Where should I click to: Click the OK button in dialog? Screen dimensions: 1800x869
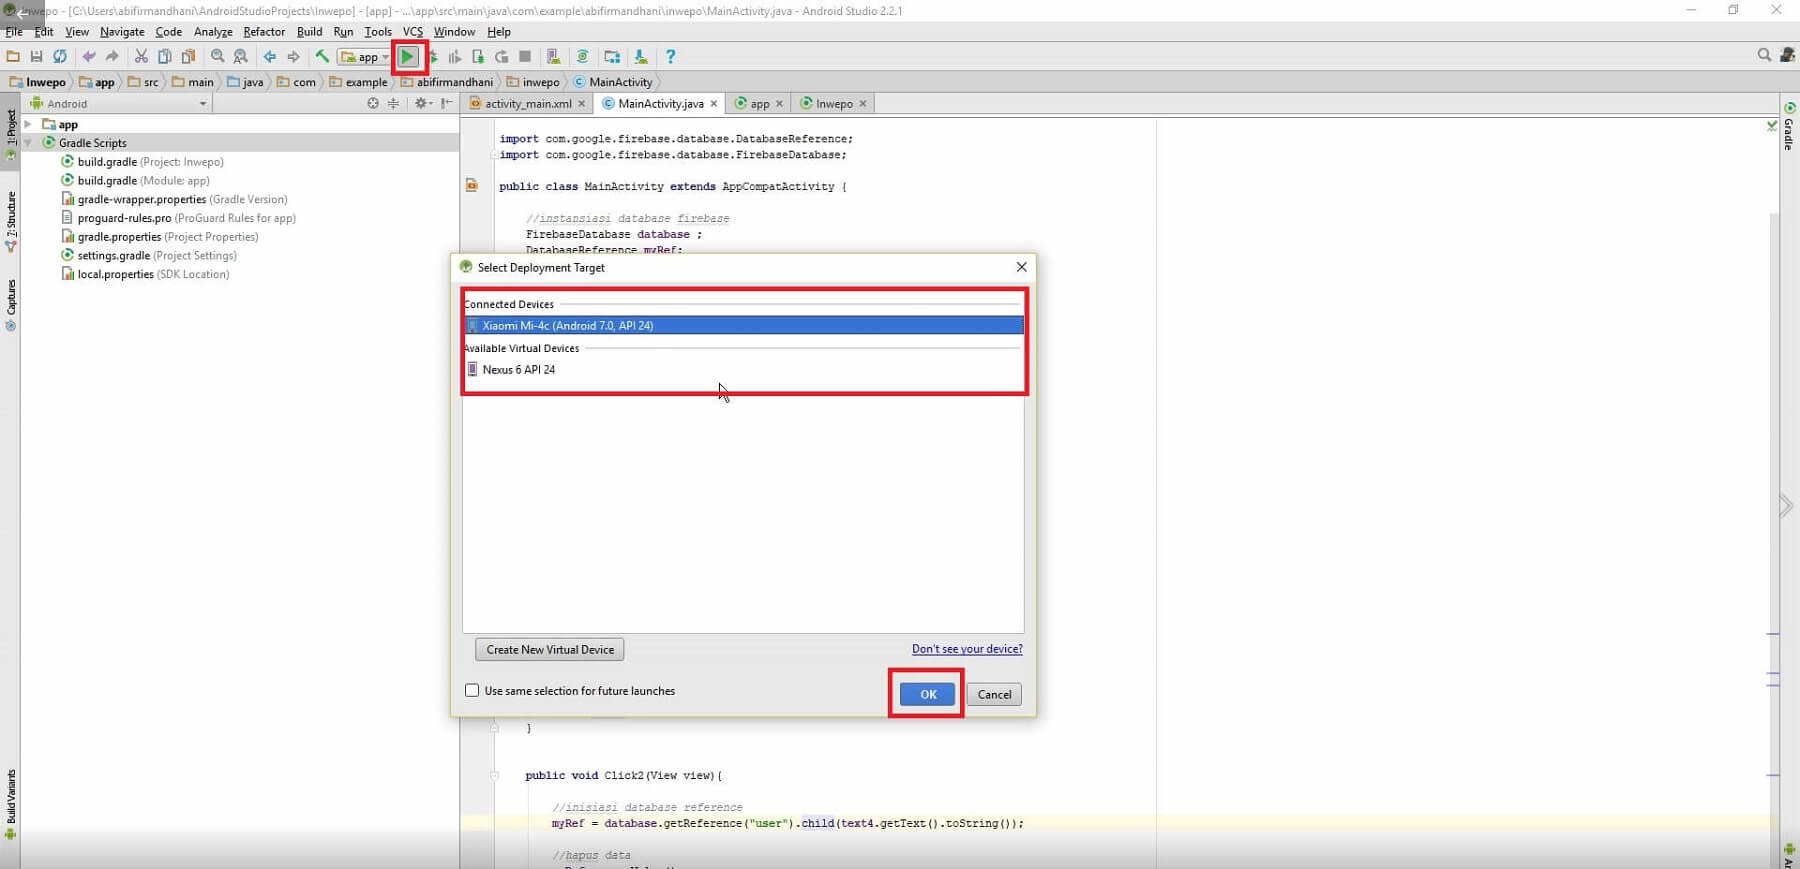(927, 694)
